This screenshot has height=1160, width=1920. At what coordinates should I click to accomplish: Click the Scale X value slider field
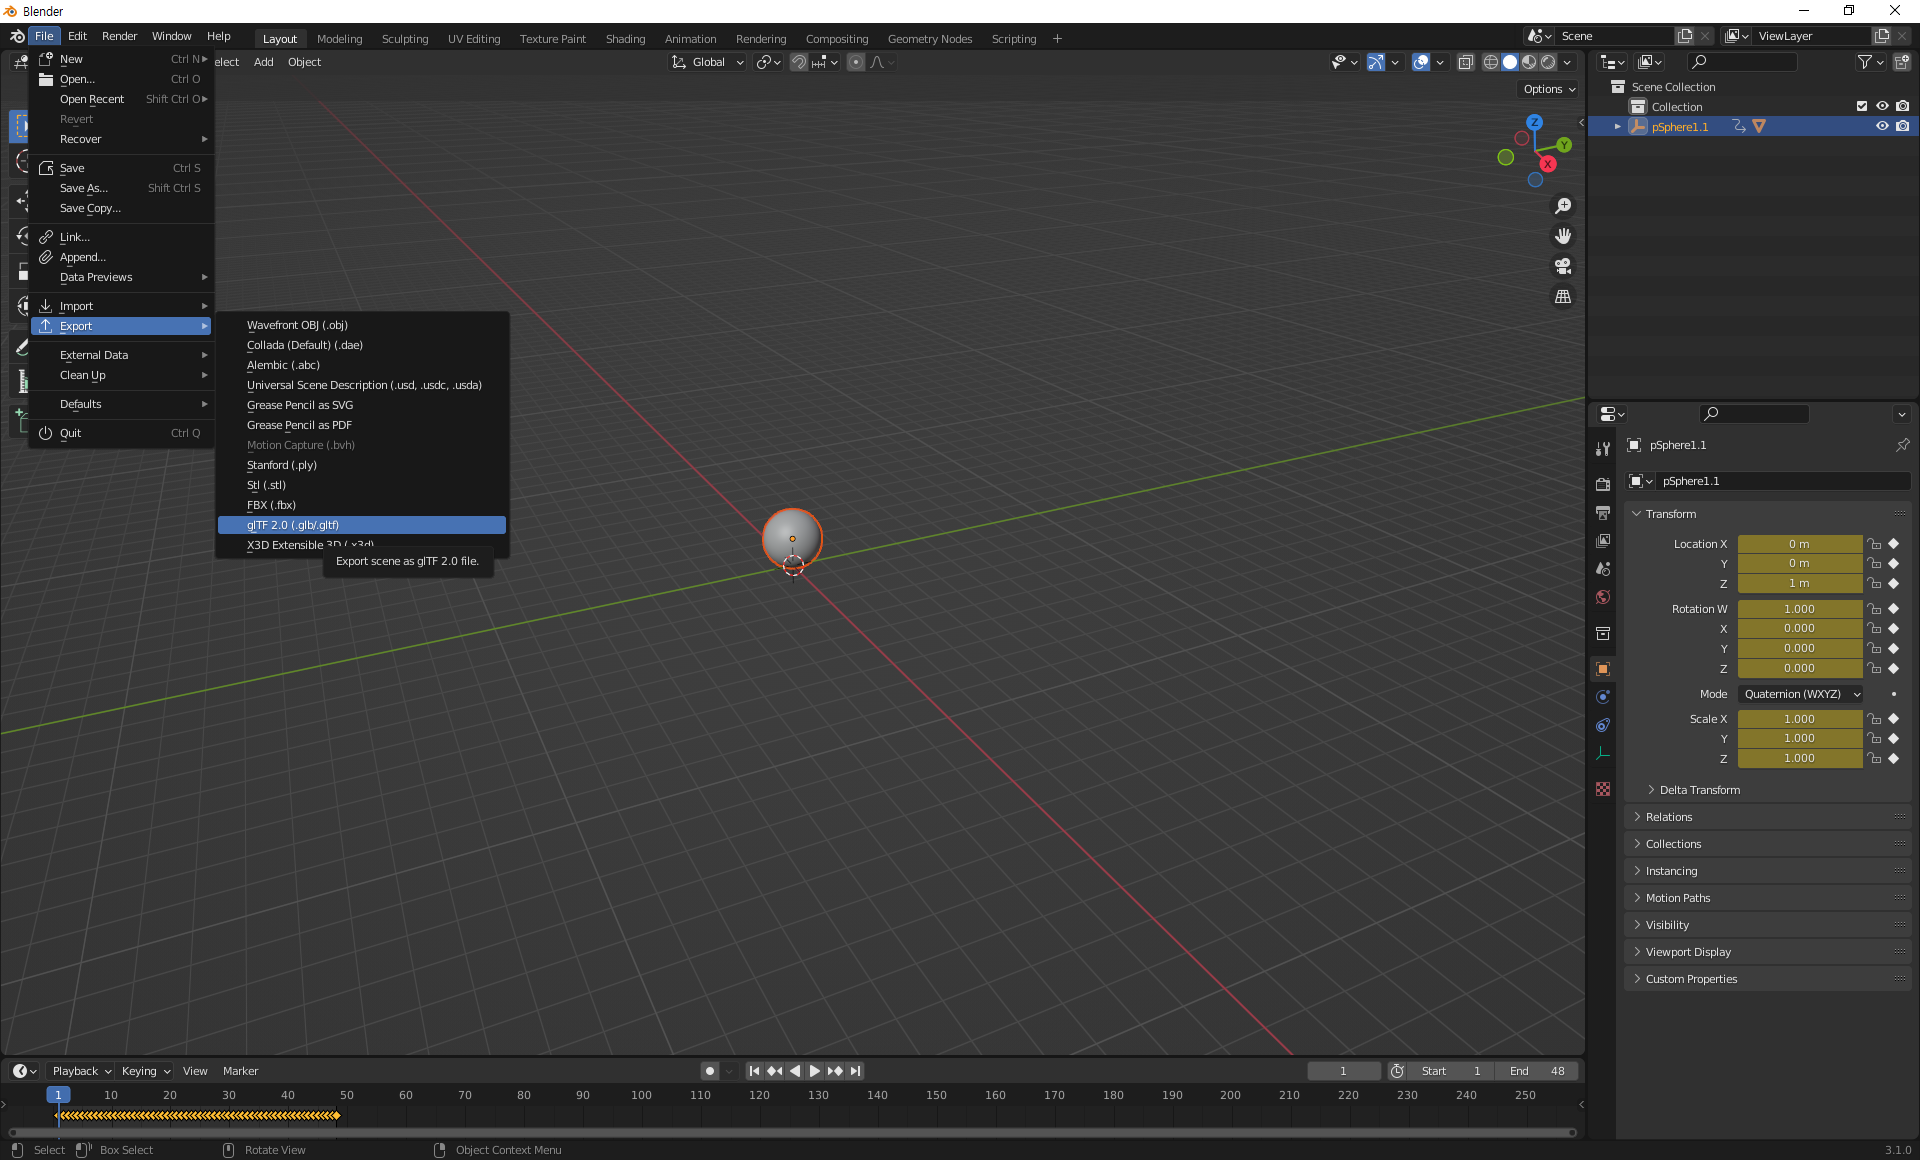[1798, 719]
